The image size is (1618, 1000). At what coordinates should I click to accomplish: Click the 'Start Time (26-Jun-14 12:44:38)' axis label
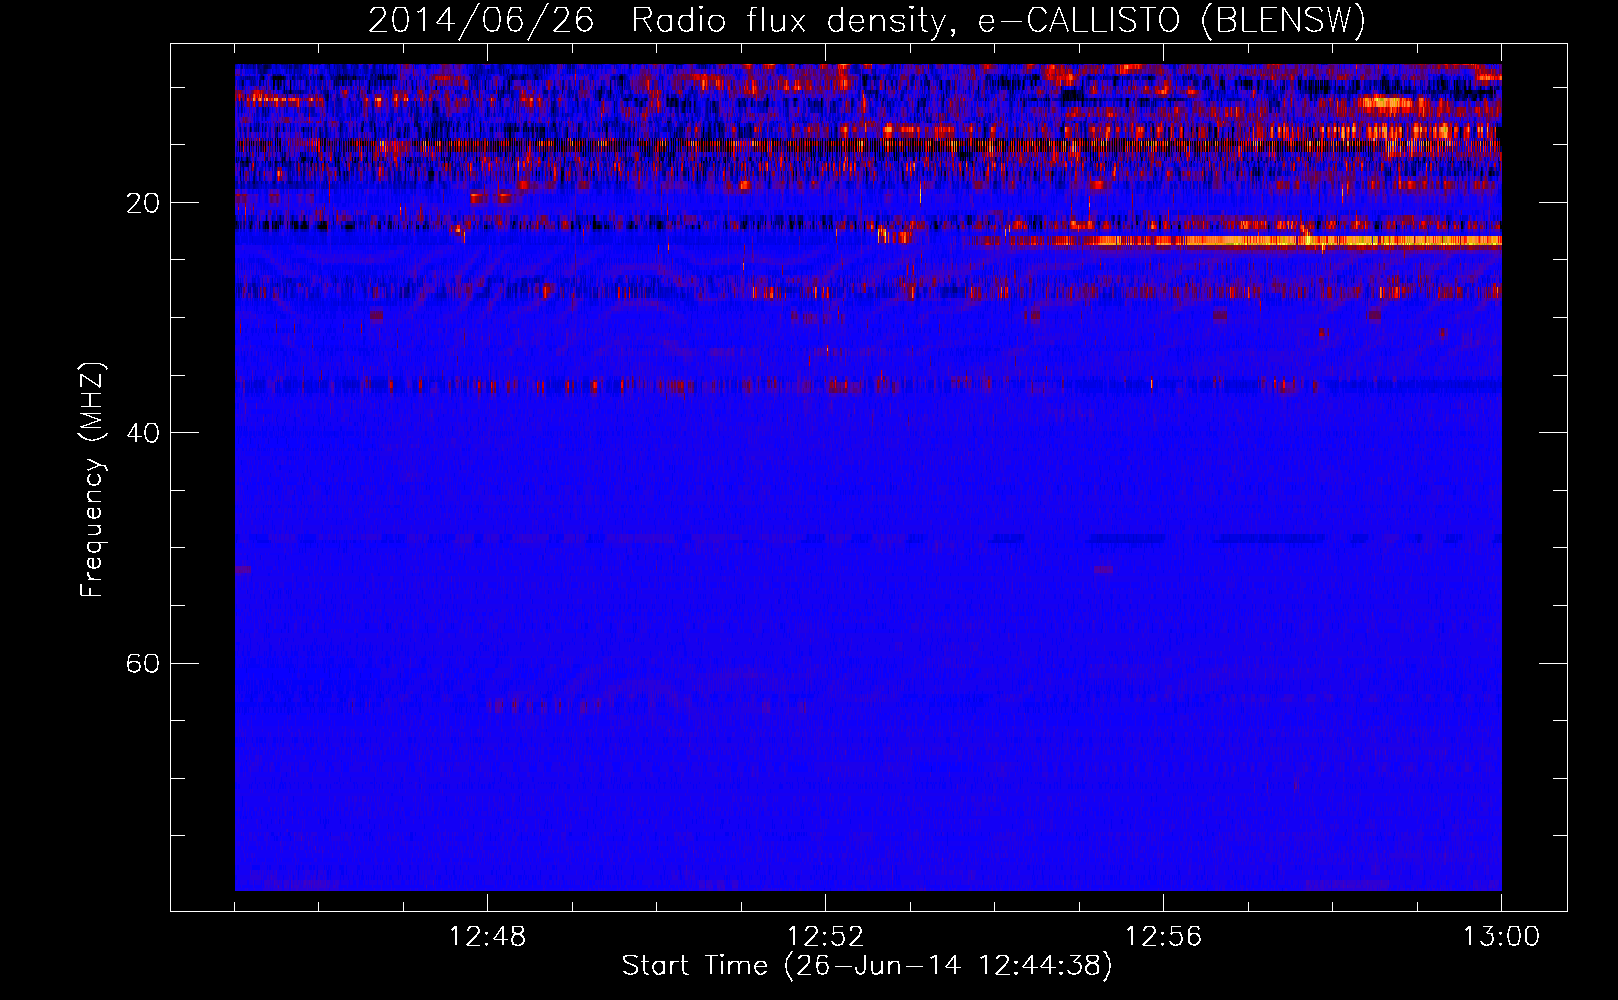point(867,966)
